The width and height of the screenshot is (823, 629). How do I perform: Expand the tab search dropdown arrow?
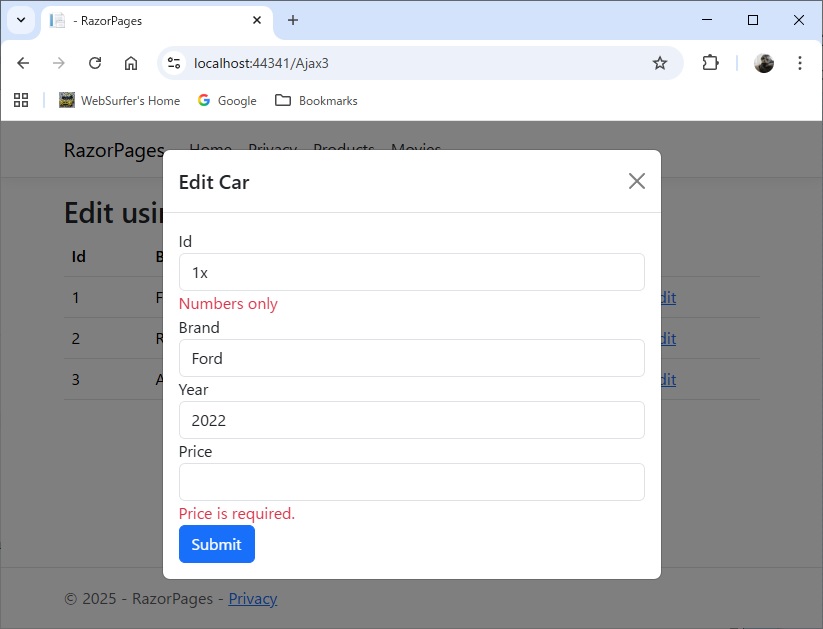21,20
